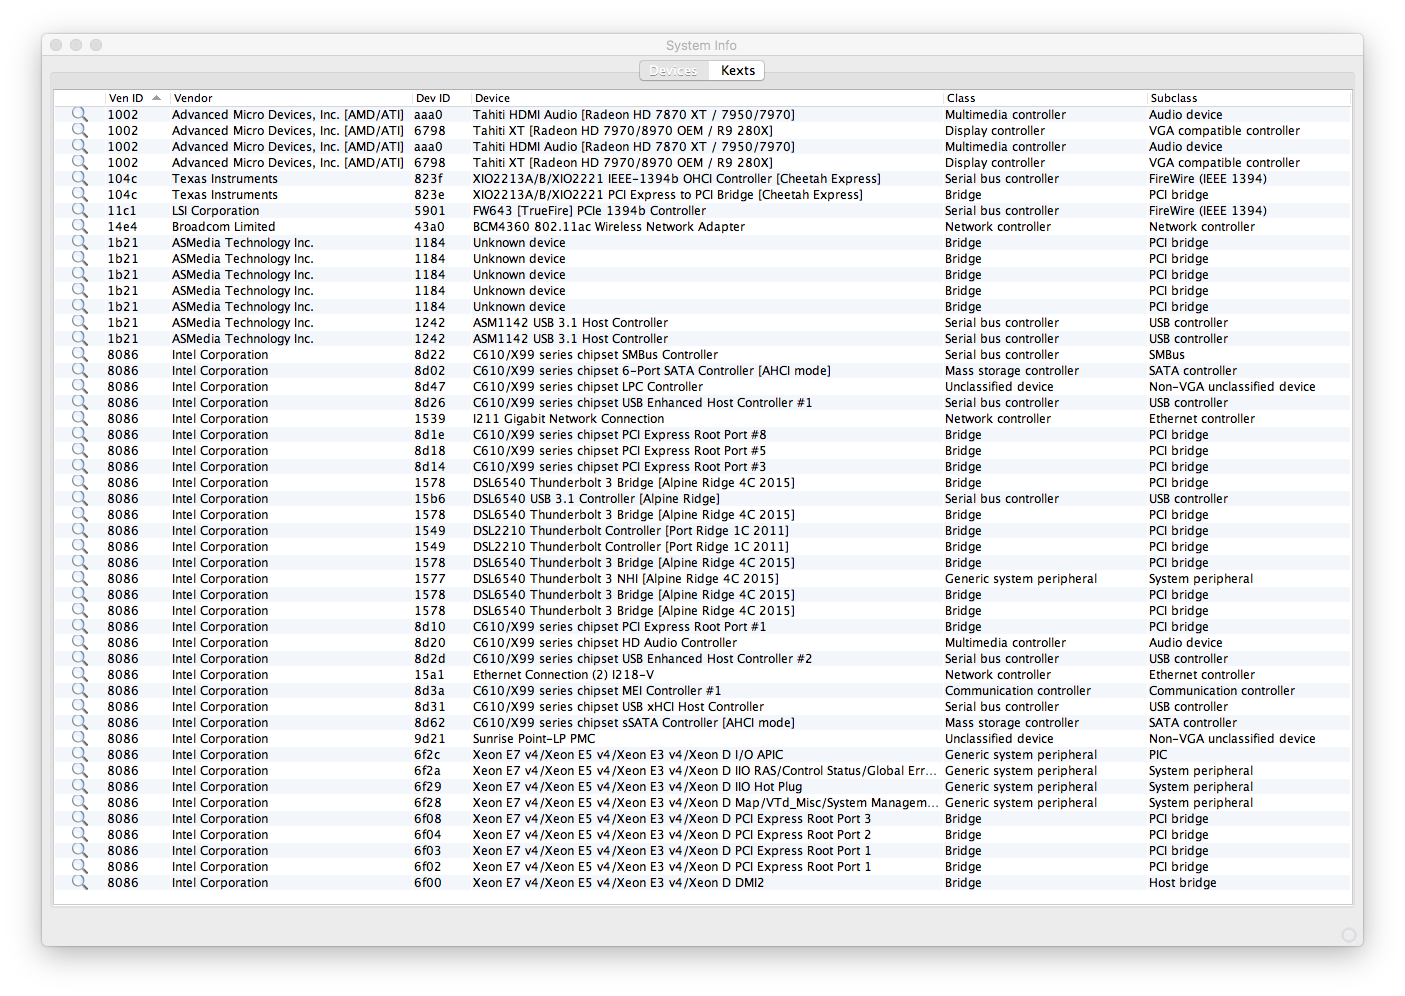Click the magnifier icon for Broadcom Limited row
This screenshot has height=996, width=1405.
[79, 227]
